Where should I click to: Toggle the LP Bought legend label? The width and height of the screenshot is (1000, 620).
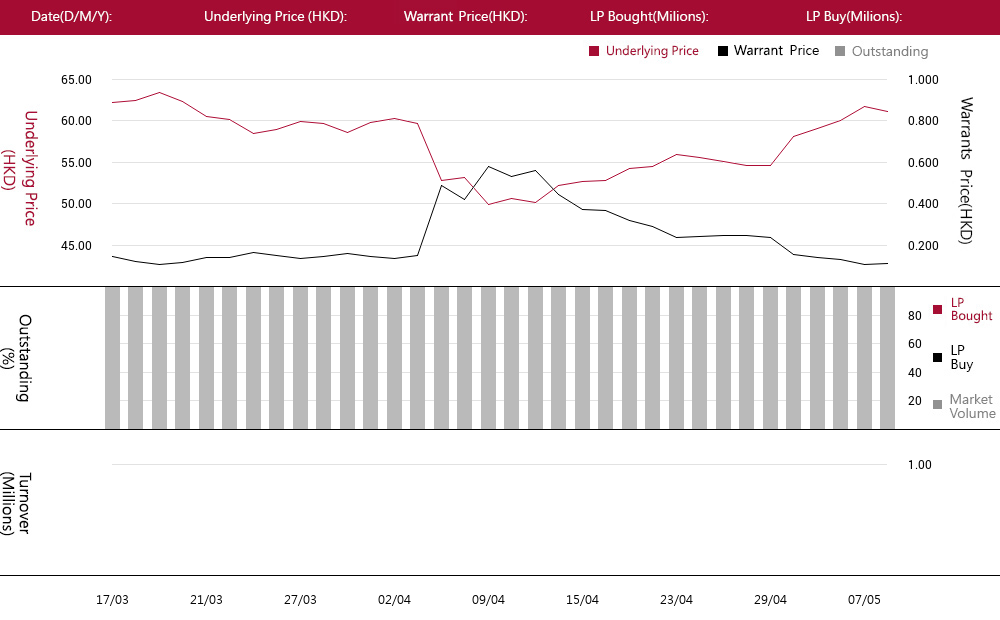[971, 309]
